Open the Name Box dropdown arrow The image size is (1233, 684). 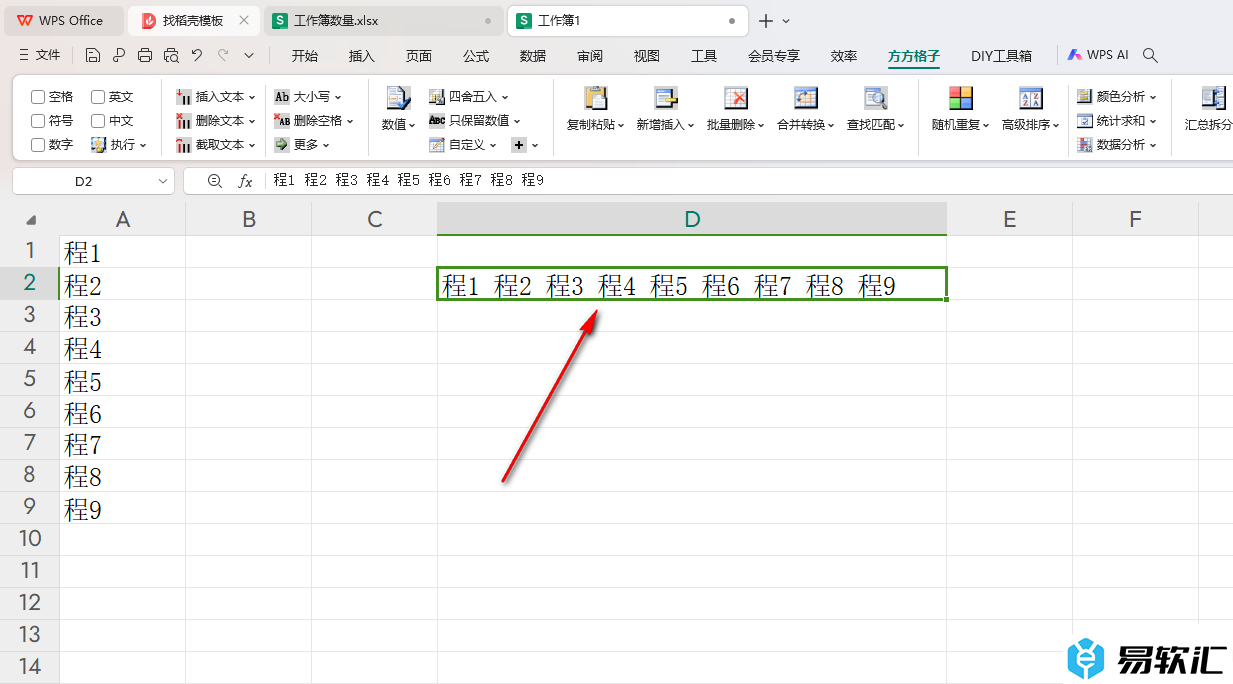[163, 181]
